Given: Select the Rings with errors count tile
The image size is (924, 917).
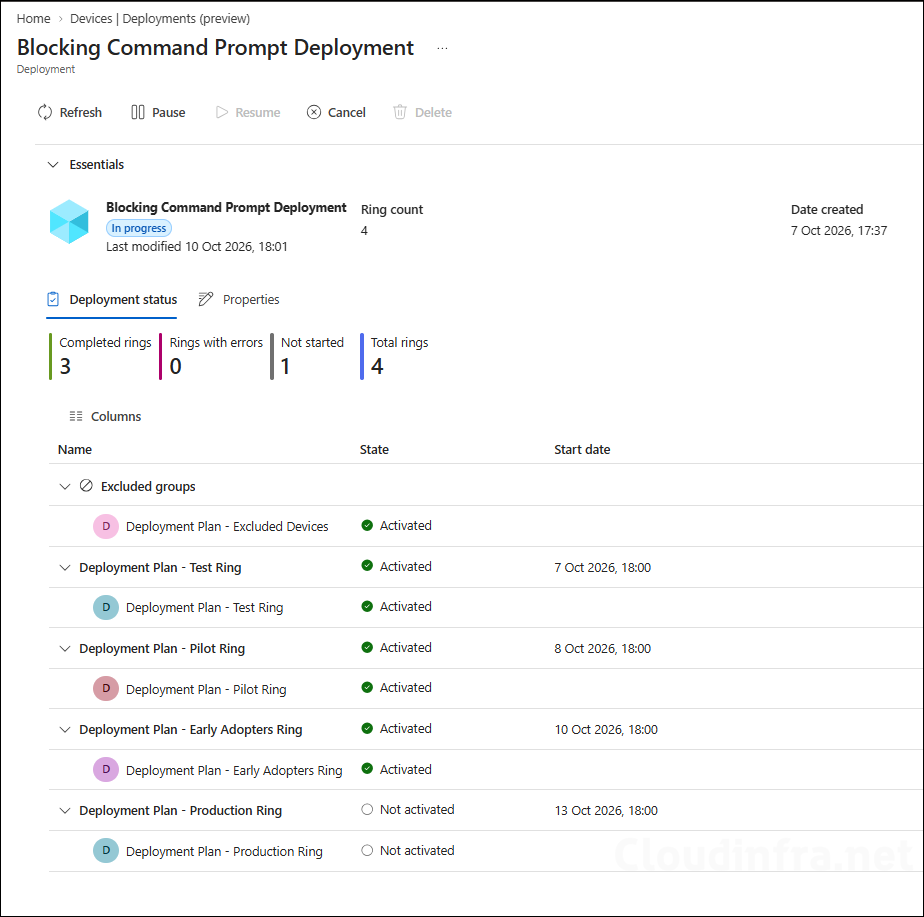Looking at the screenshot, I should click(x=212, y=357).
